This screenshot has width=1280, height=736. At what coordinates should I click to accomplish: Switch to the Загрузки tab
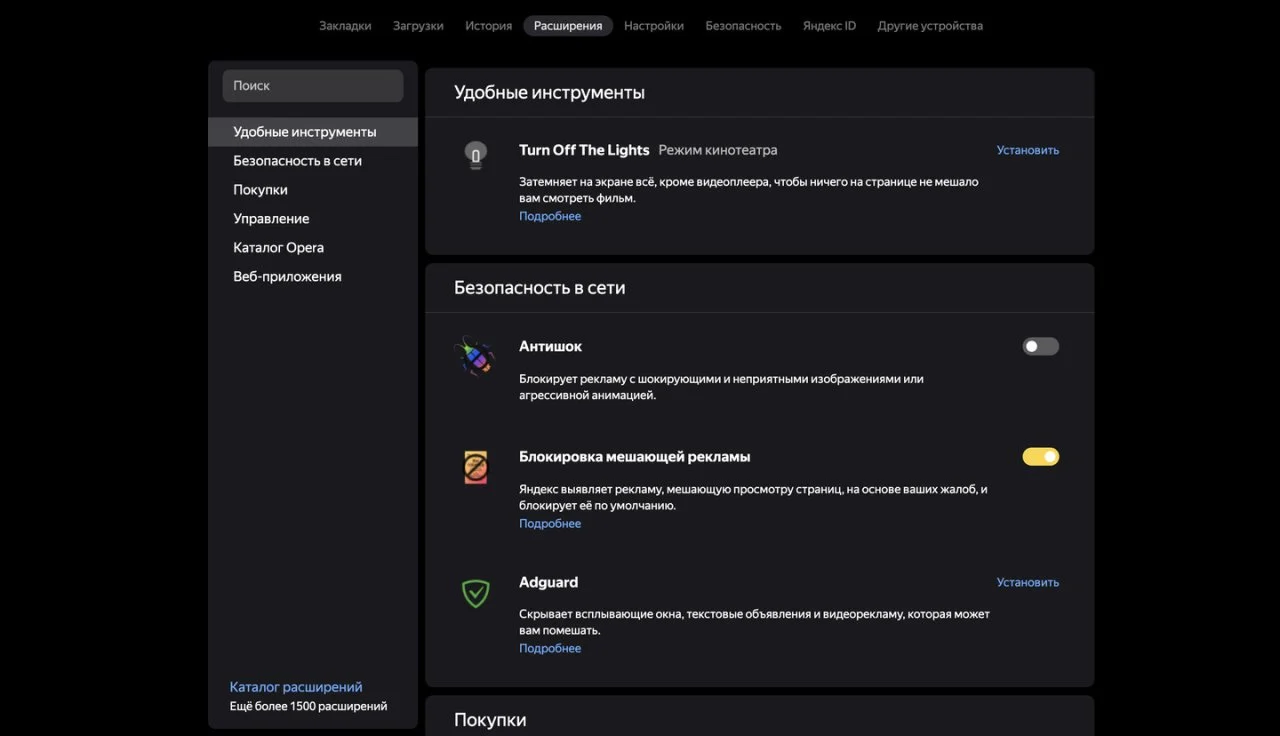point(418,26)
